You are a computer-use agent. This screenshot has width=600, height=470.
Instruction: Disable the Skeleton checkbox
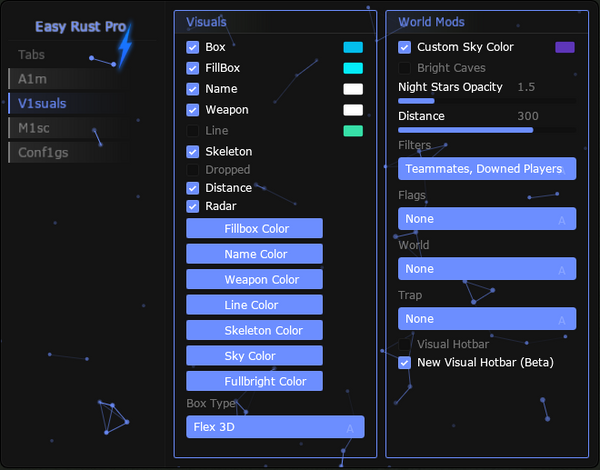193,151
